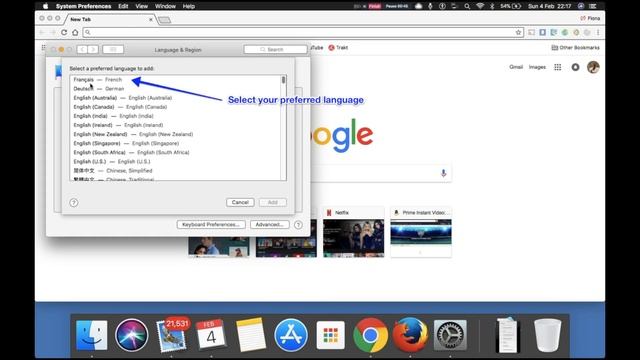Select Chinese, Simplified
The height and width of the screenshot is (360, 640).
176,171
